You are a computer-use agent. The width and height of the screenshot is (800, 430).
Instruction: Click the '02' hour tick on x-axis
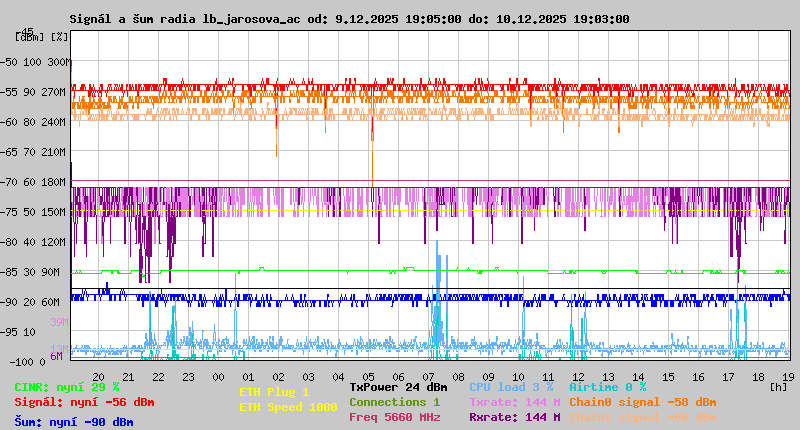point(279,377)
